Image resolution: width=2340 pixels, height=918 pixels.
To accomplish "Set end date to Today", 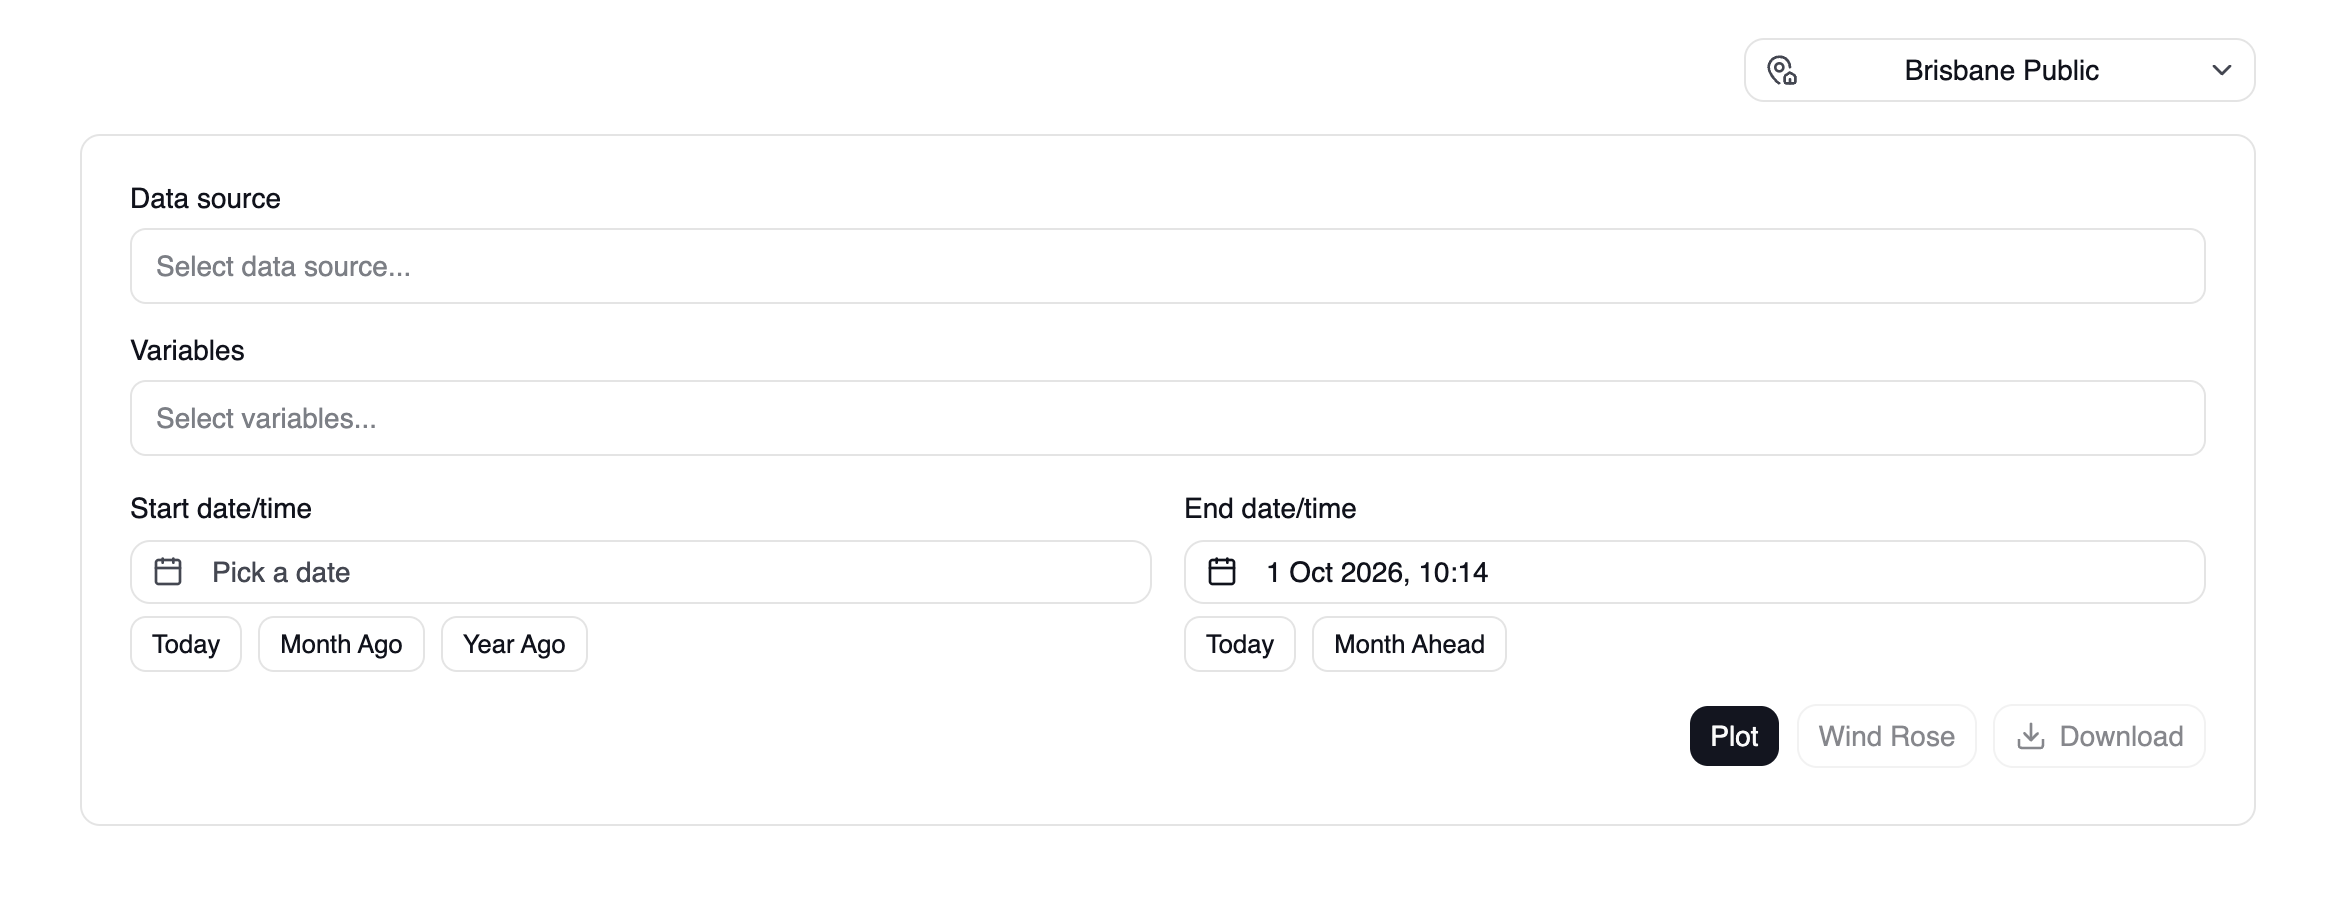I will 1240,644.
